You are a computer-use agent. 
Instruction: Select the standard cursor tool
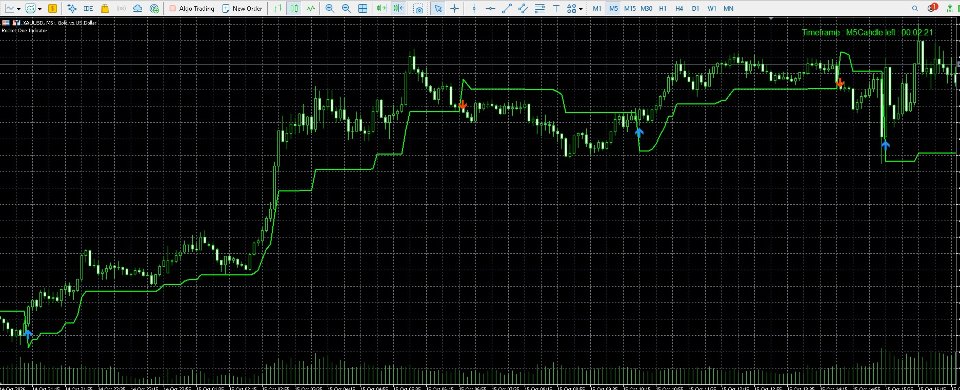tap(438, 9)
